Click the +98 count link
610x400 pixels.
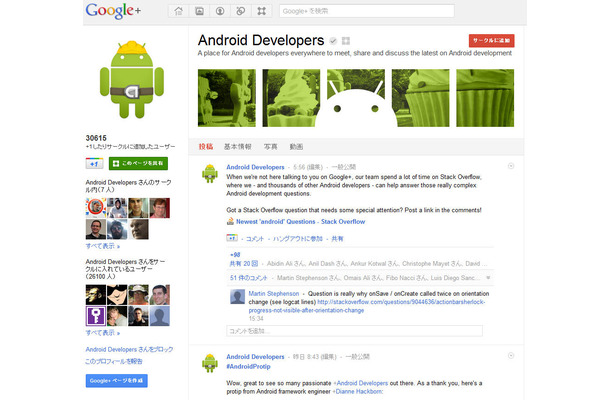click(235, 254)
